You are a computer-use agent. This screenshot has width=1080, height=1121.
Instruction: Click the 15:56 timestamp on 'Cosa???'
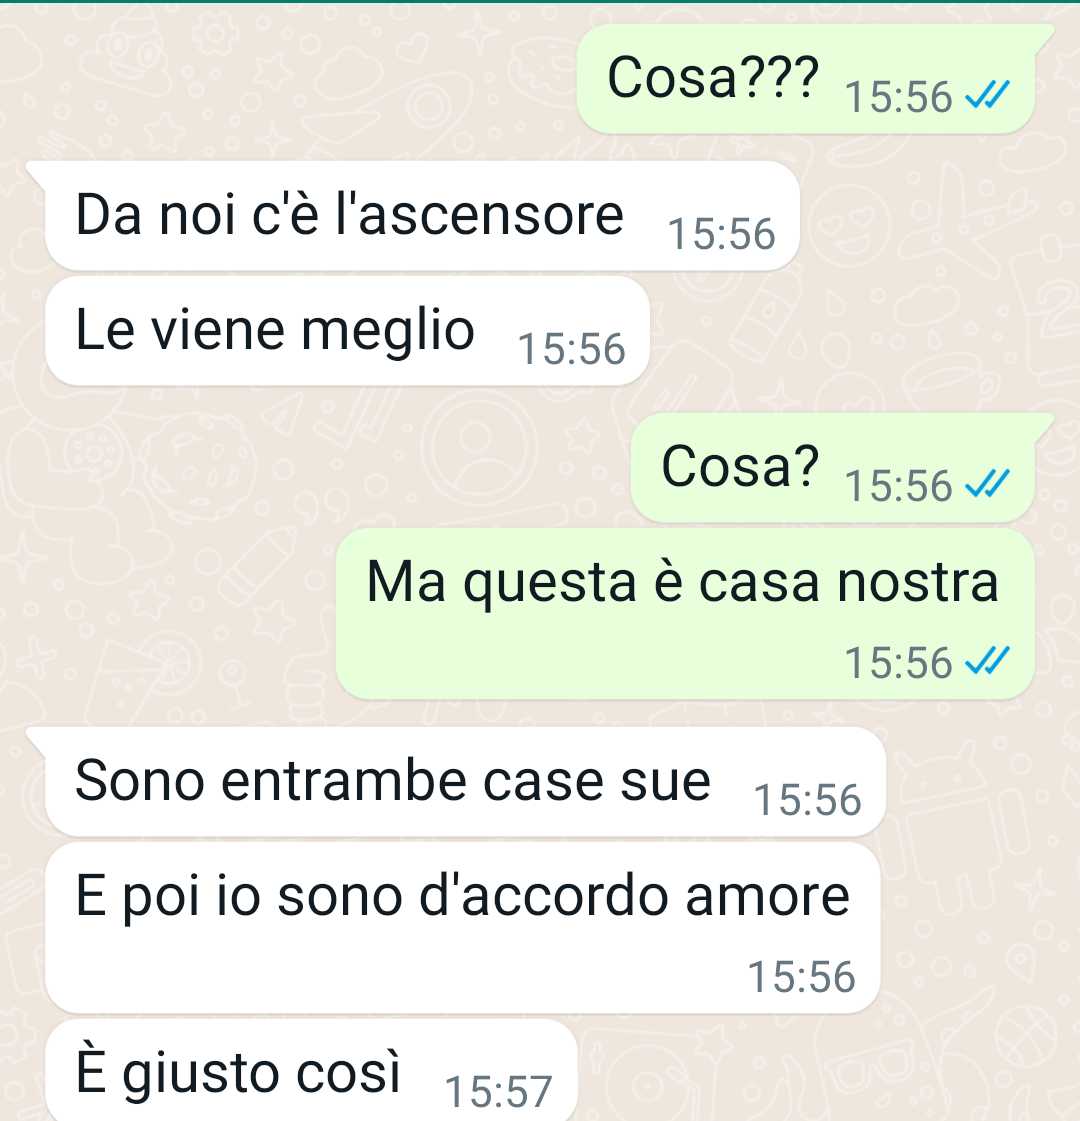pyautogui.click(x=898, y=97)
